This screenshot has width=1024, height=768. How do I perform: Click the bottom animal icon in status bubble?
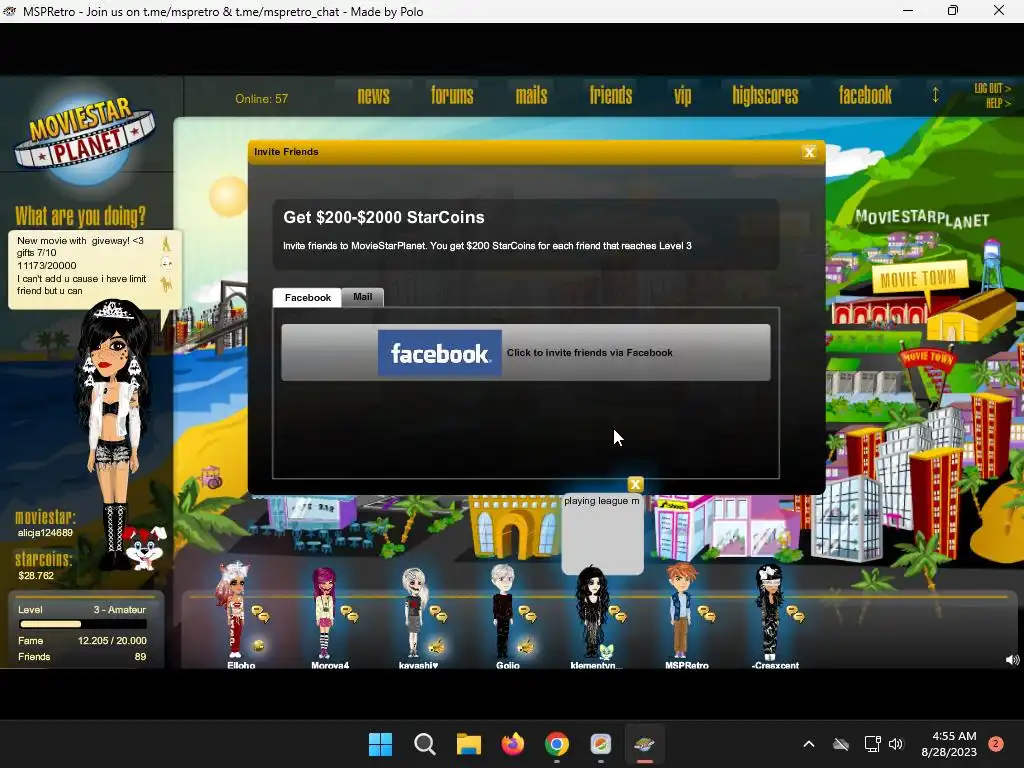166,284
